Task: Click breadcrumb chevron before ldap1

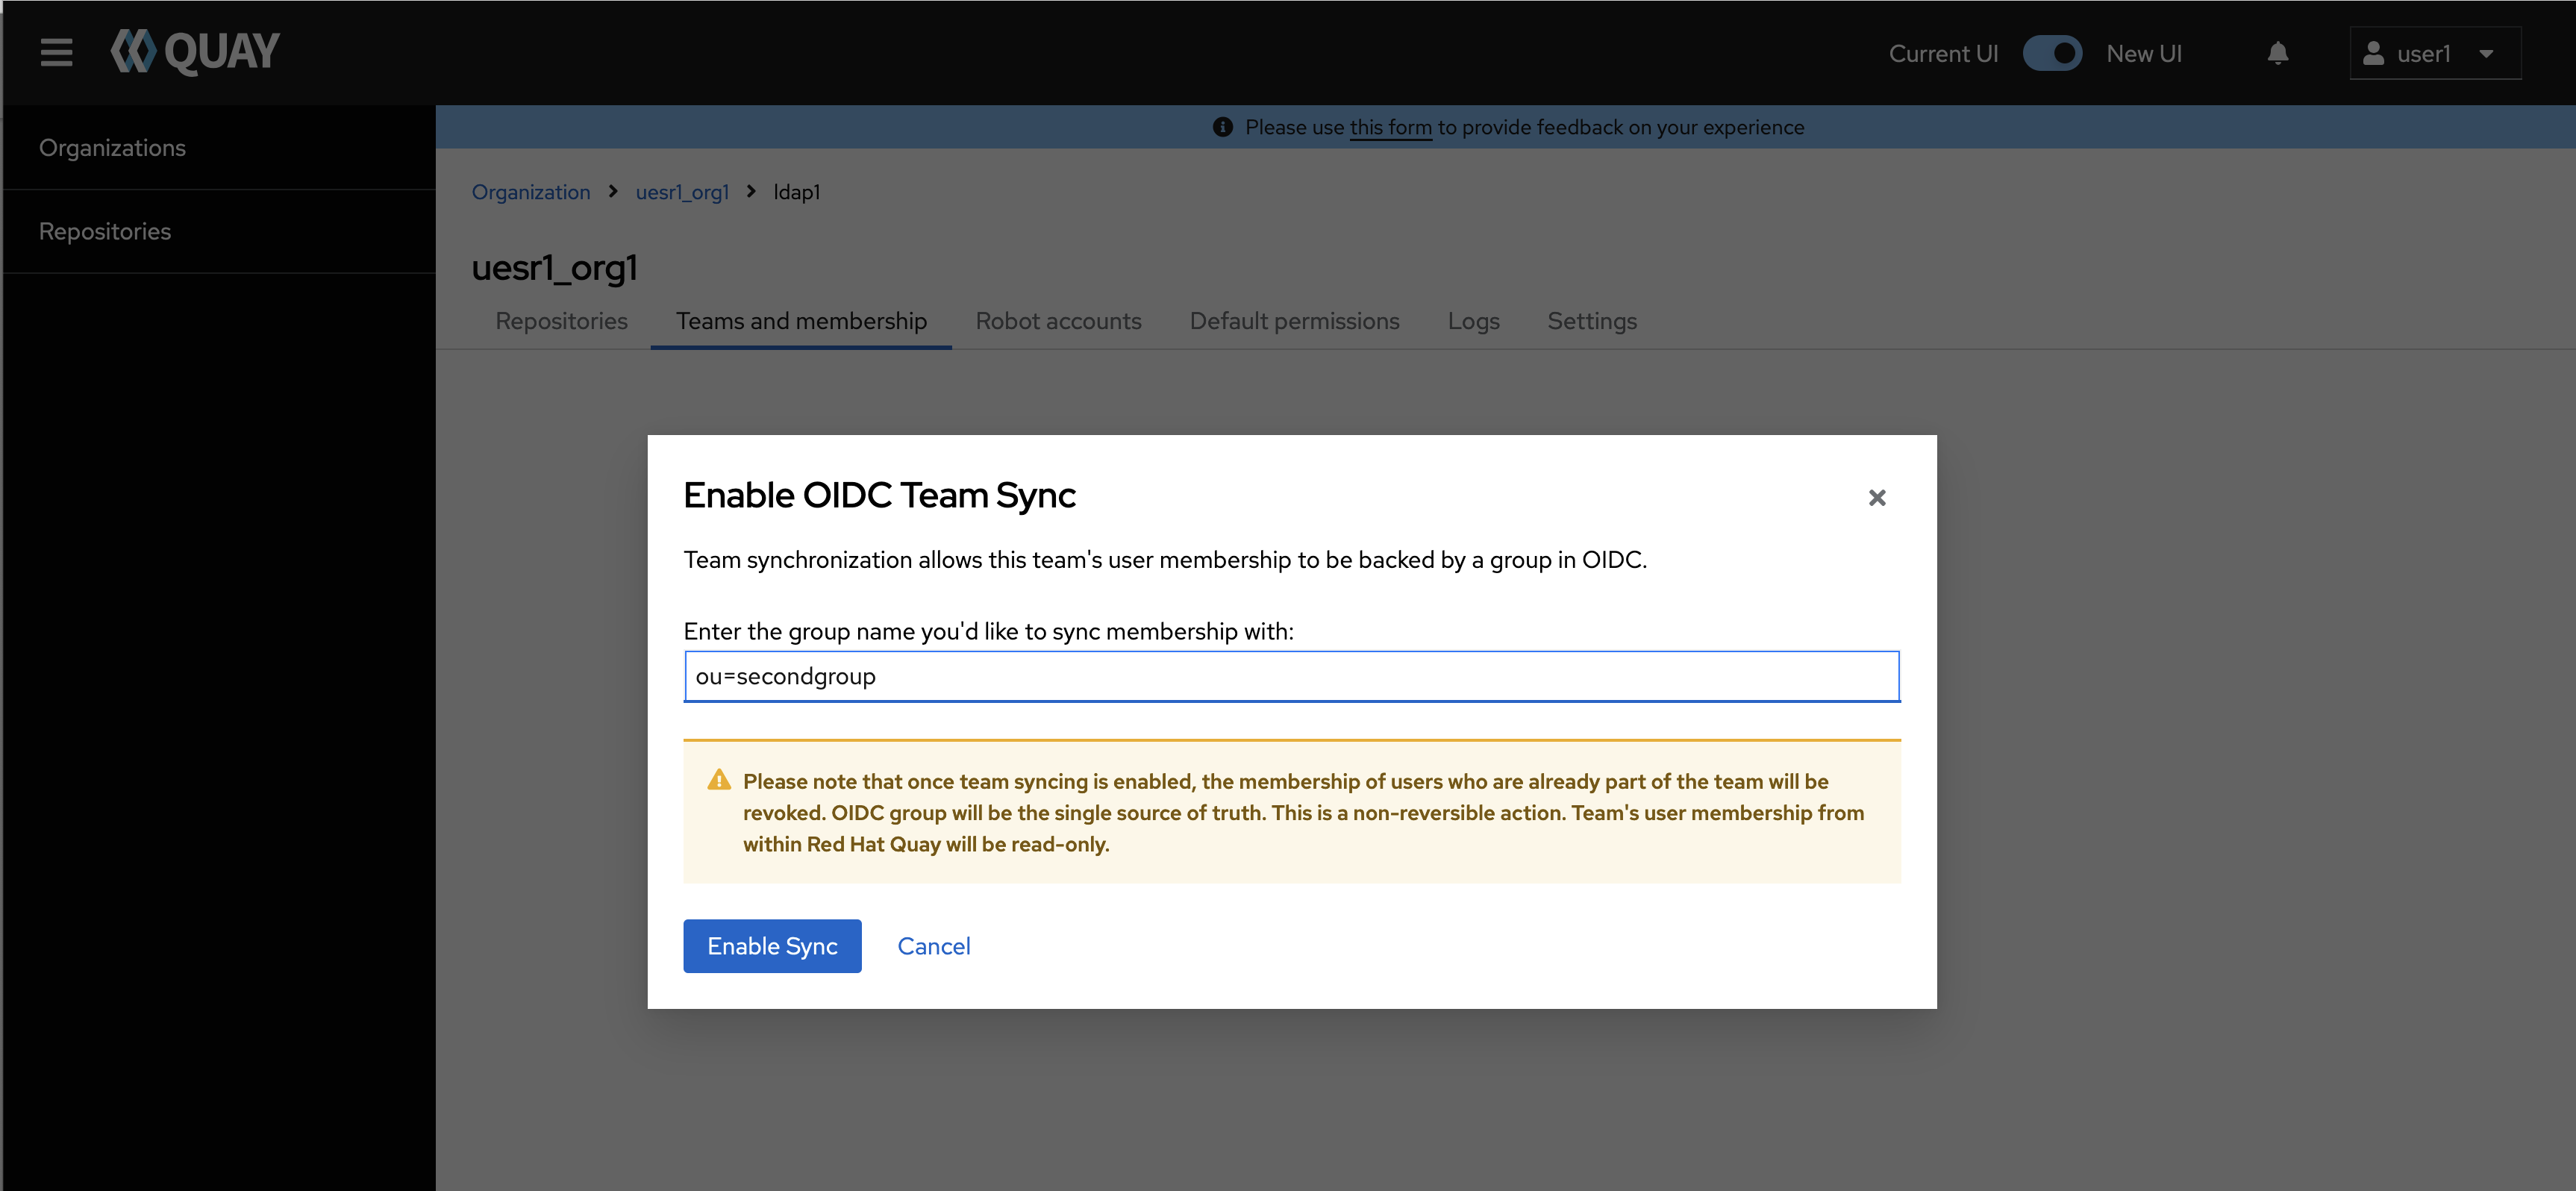Action: pos(751,191)
